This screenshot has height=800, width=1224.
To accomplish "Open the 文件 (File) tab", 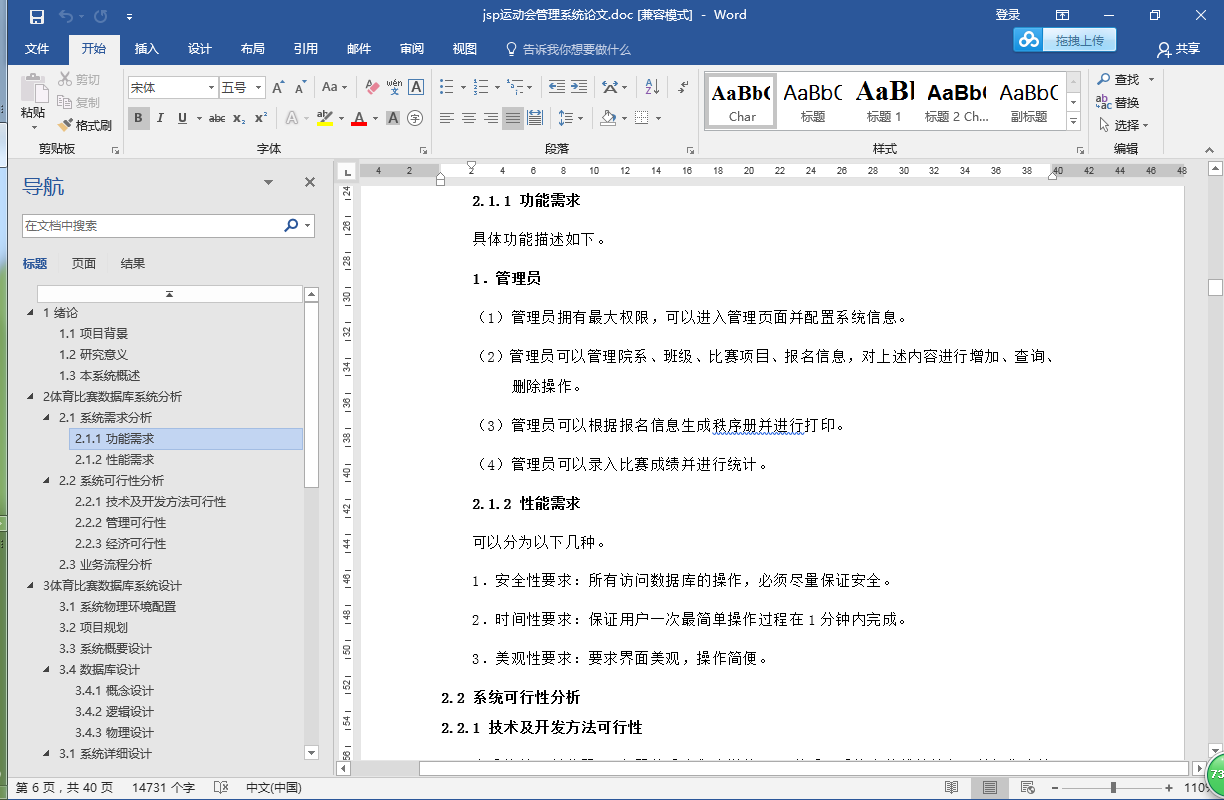I will pyautogui.click(x=37, y=49).
